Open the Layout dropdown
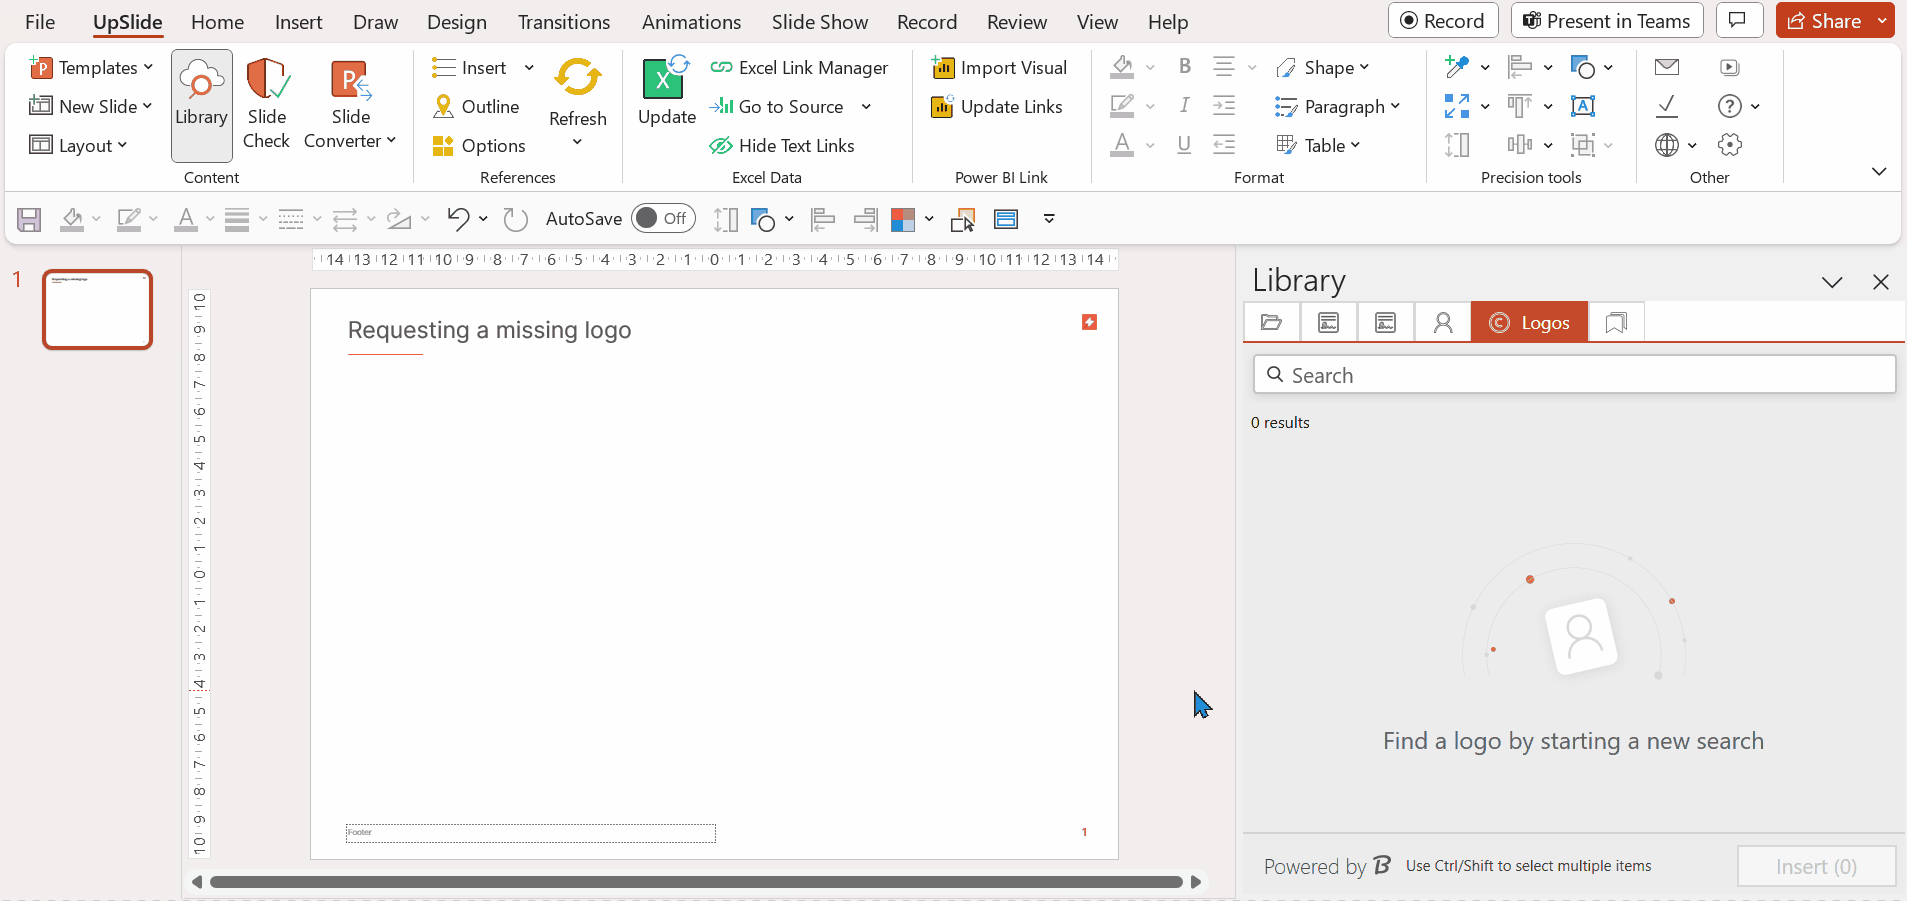Image resolution: width=1907 pixels, height=901 pixels. [79, 146]
